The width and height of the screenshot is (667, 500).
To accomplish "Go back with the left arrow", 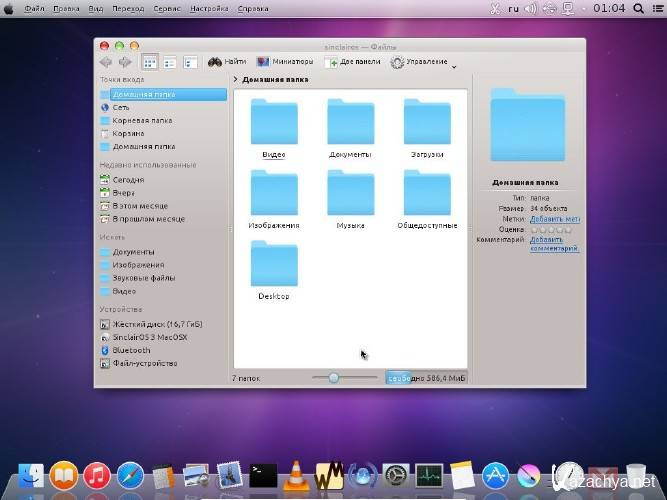I will tap(106, 62).
